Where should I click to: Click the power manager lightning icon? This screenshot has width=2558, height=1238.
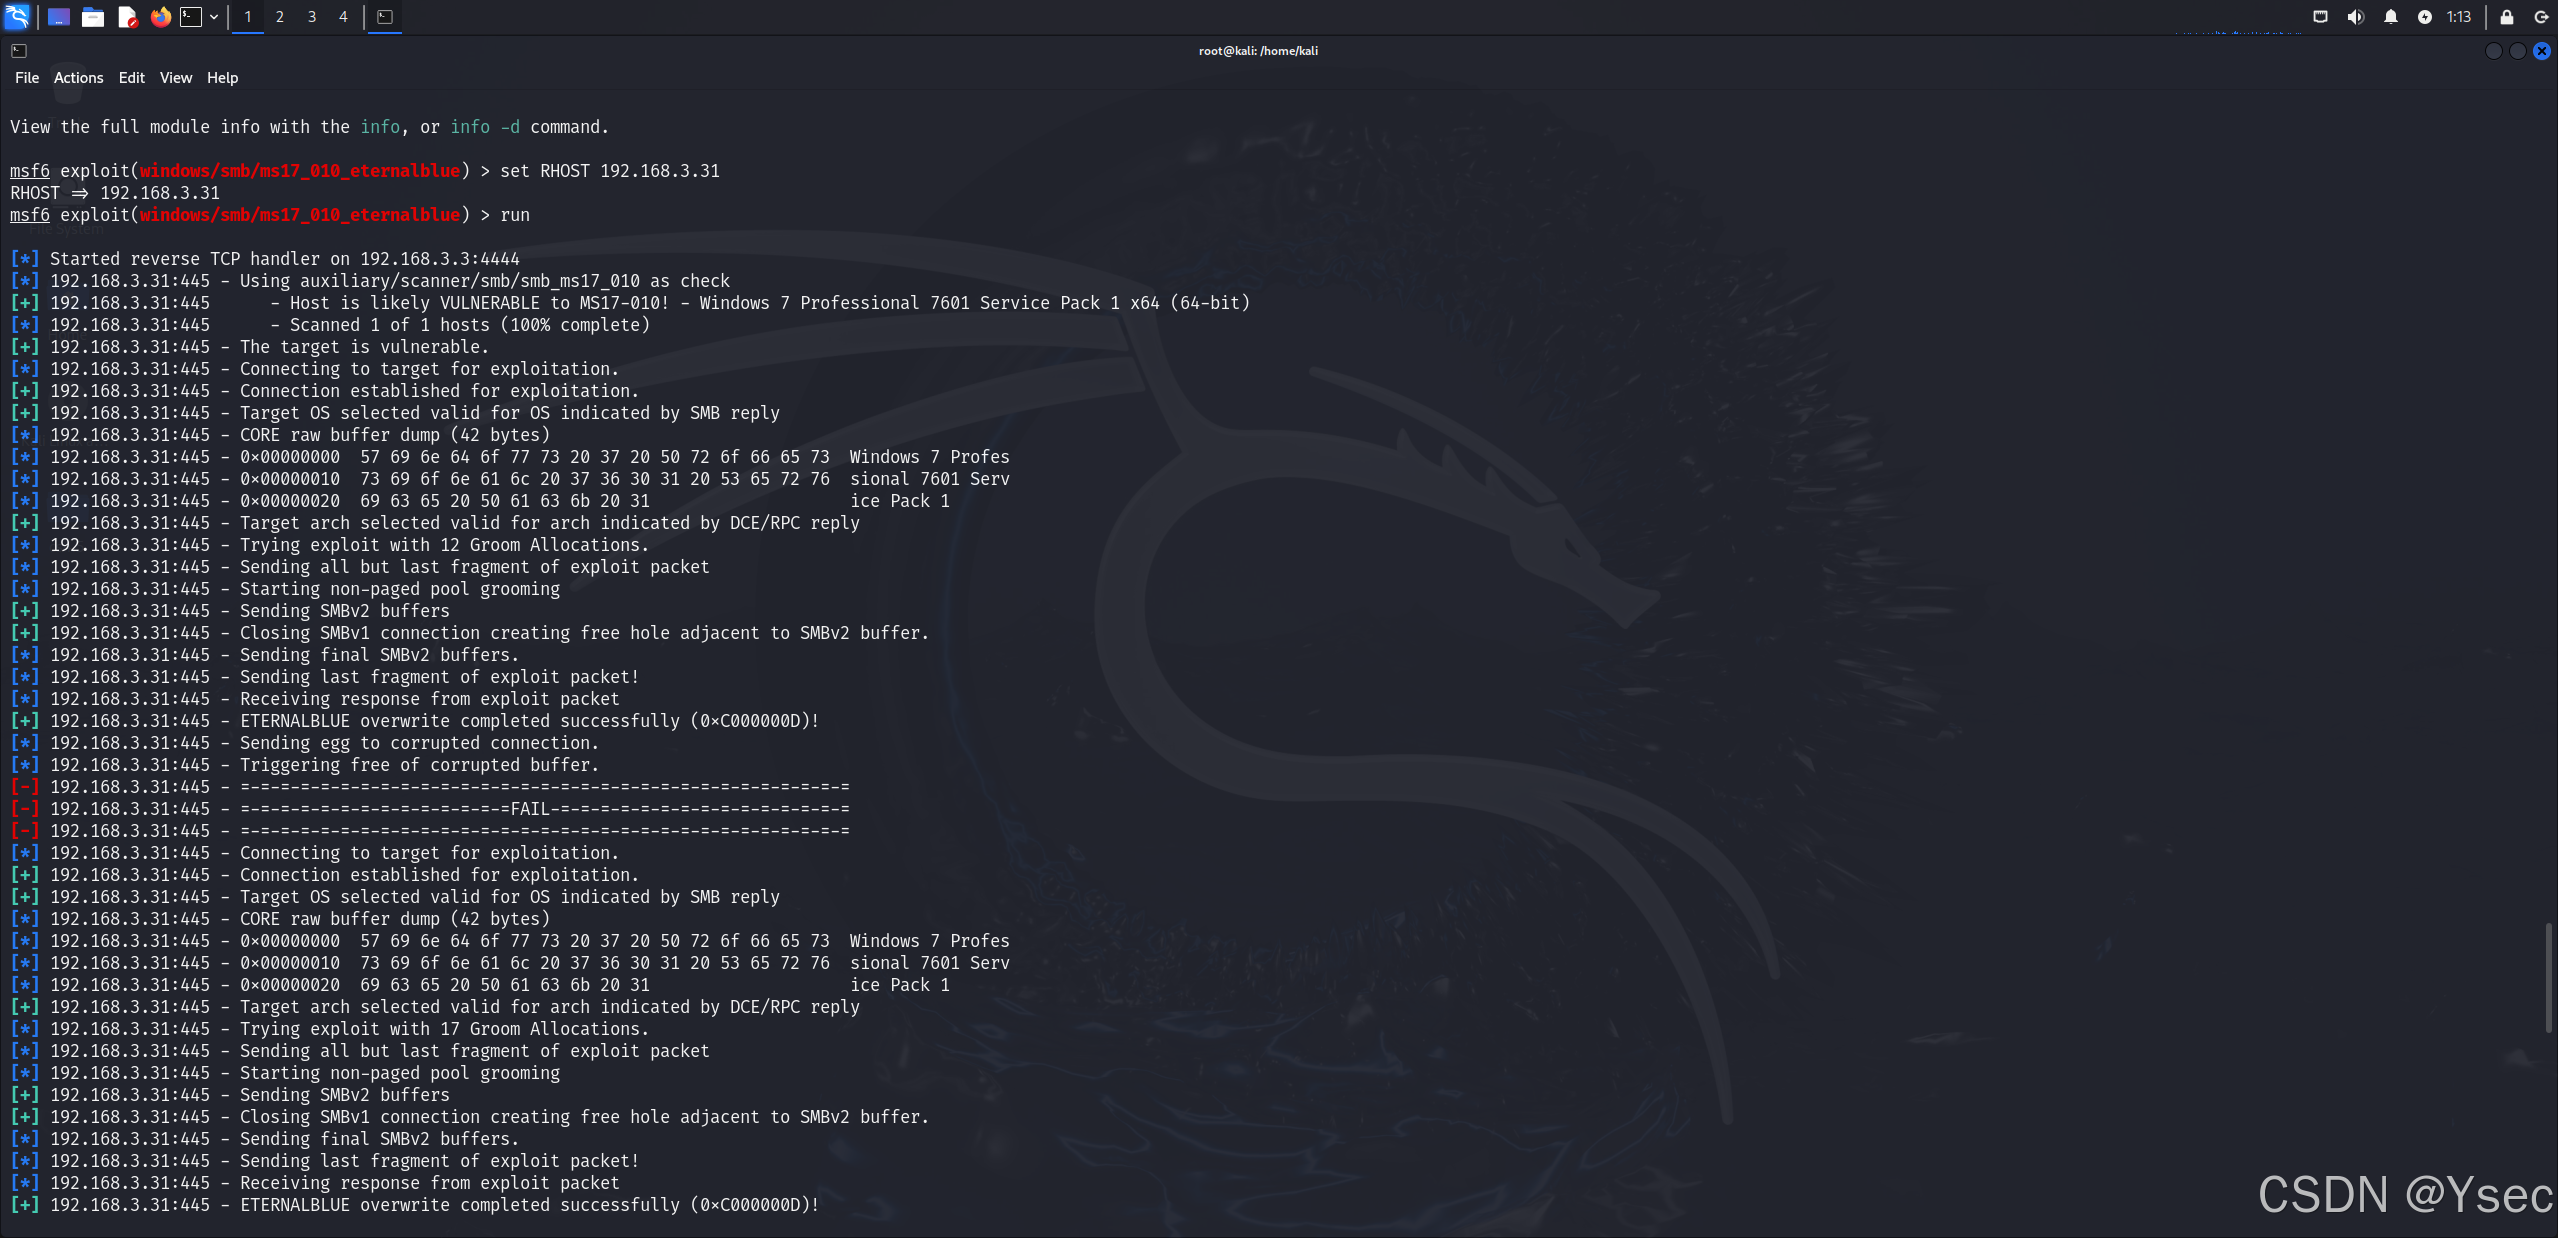tap(2425, 17)
